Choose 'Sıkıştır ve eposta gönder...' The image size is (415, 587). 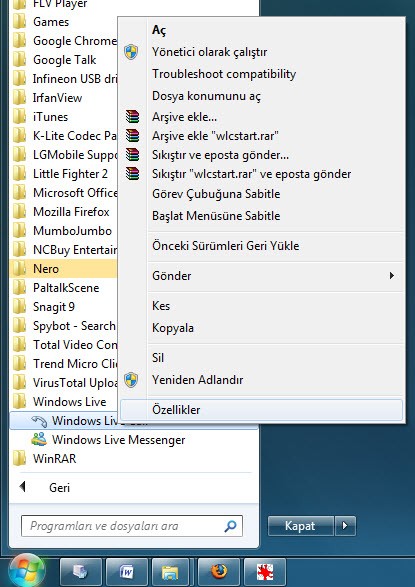262,155
